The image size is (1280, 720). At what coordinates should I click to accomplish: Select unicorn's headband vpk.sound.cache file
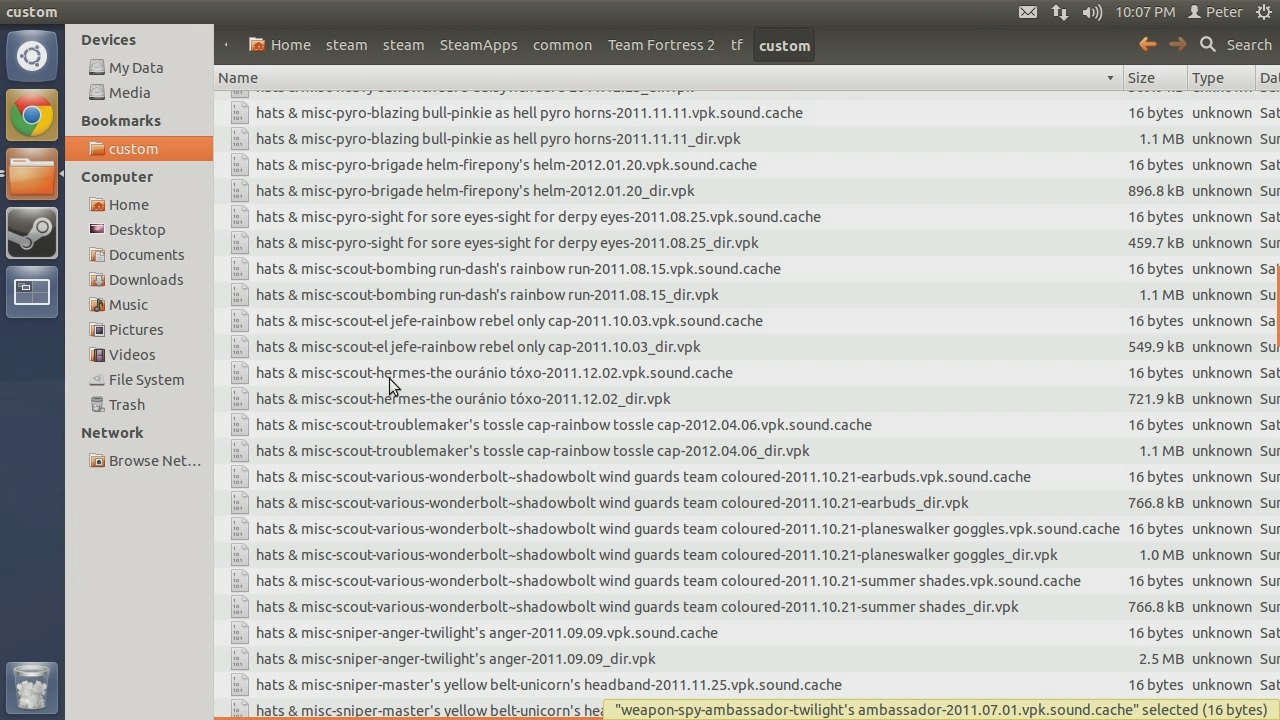click(x=549, y=685)
